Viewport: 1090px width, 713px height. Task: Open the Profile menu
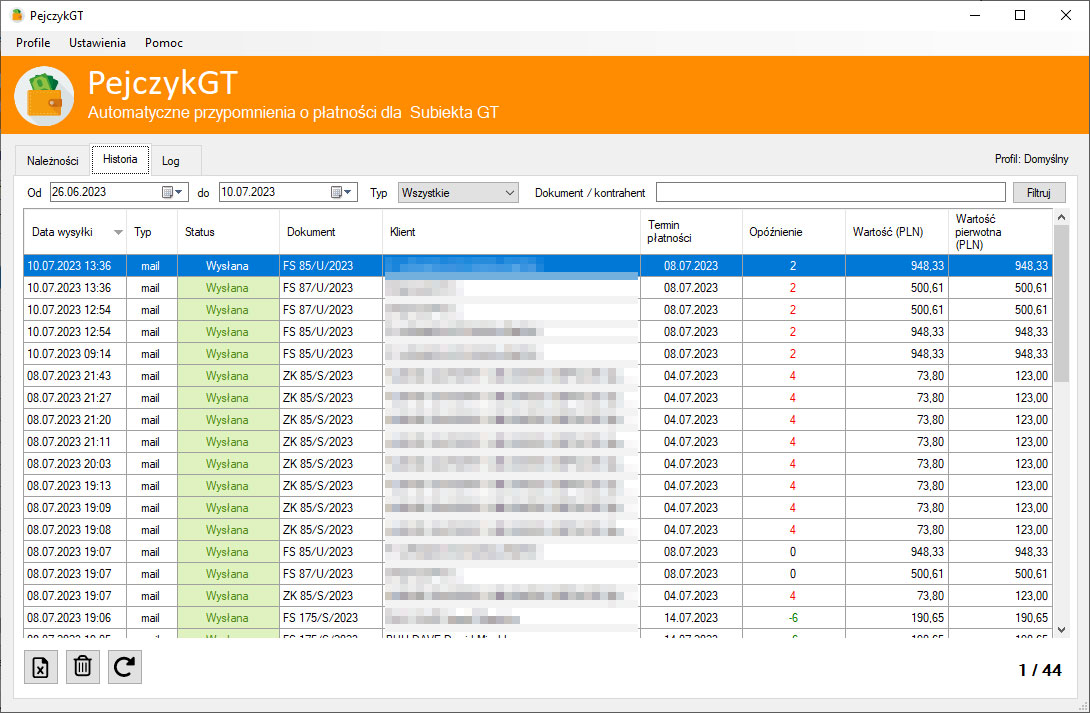point(33,42)
